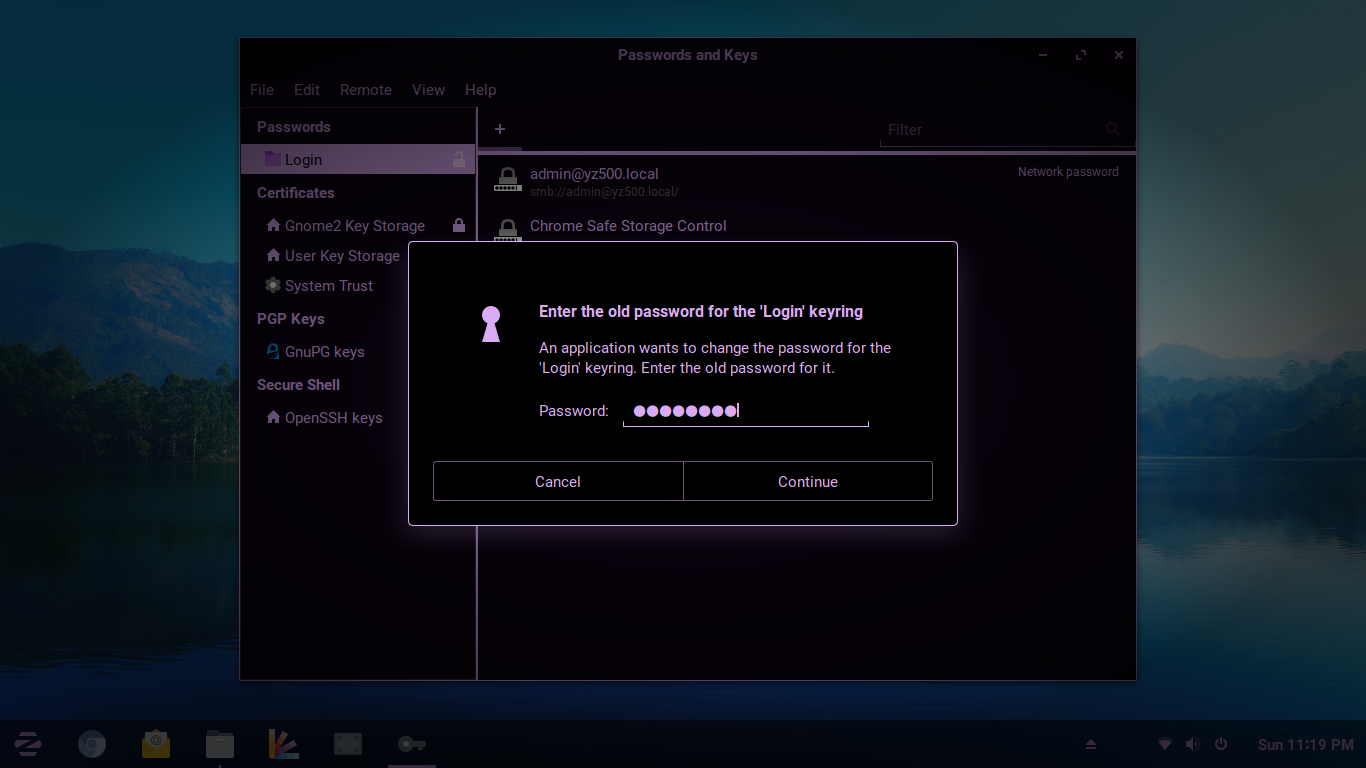Select OpenSSH keys in sidebar
The width and height of the screenshot is (1366, 768).
[333, 418]
